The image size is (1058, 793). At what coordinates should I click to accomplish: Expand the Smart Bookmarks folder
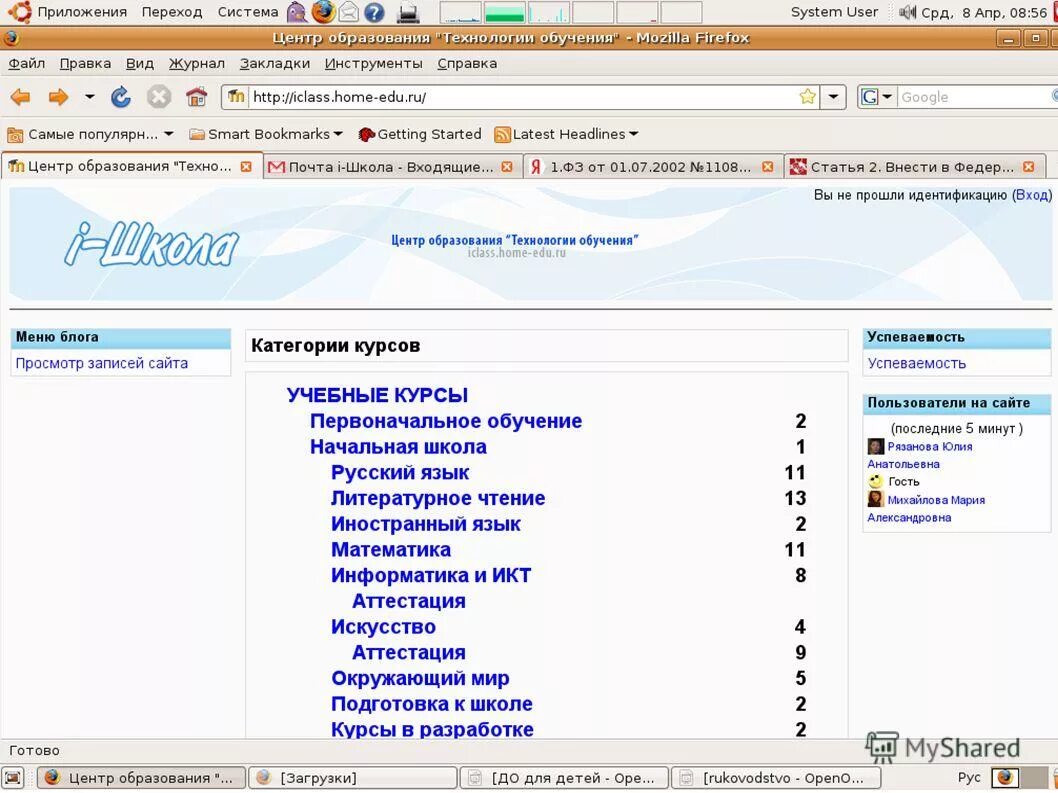pyautogui.click(x=266, y=134)
